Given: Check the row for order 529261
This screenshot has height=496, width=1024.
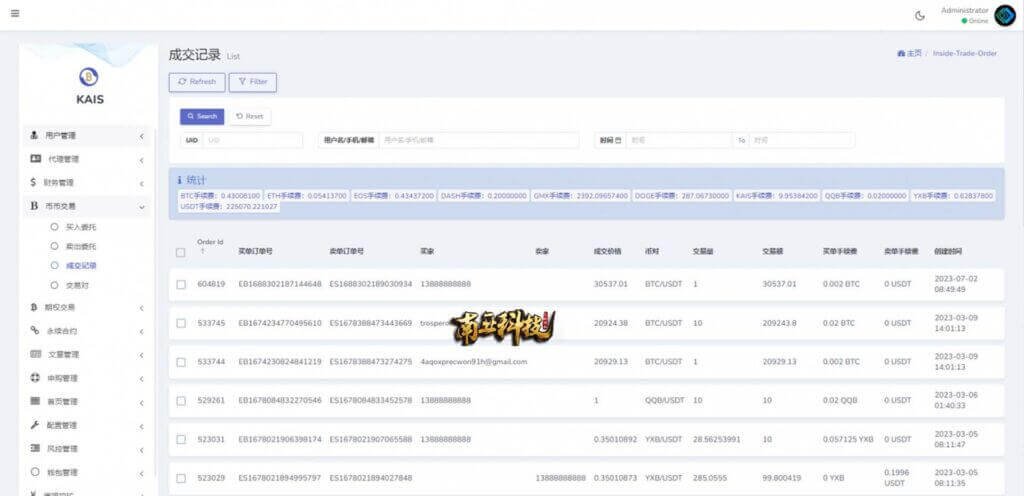Looking at the screenshot, I should pyautogui.click(x=180, y=401).
